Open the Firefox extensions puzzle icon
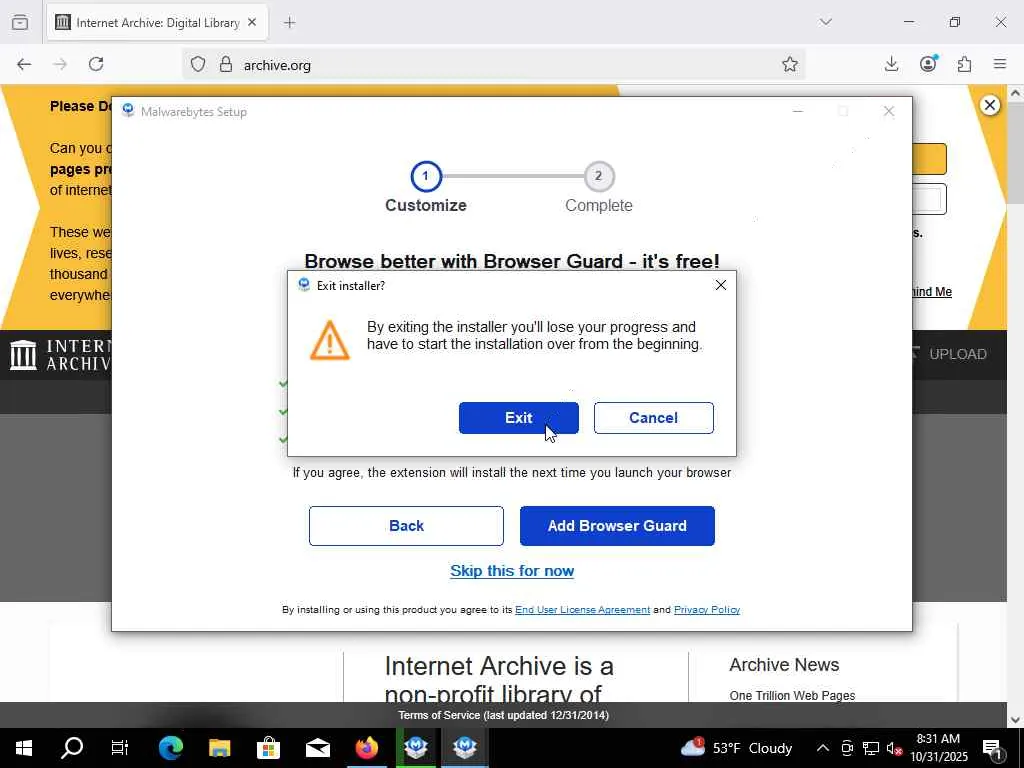 click(x=964, y=64)
